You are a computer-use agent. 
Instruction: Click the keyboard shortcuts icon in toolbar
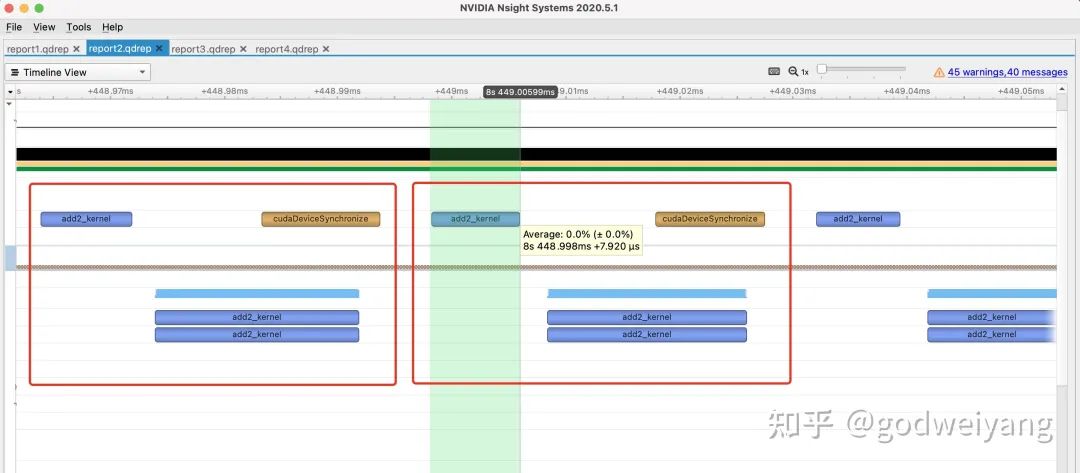click(774, 72)
